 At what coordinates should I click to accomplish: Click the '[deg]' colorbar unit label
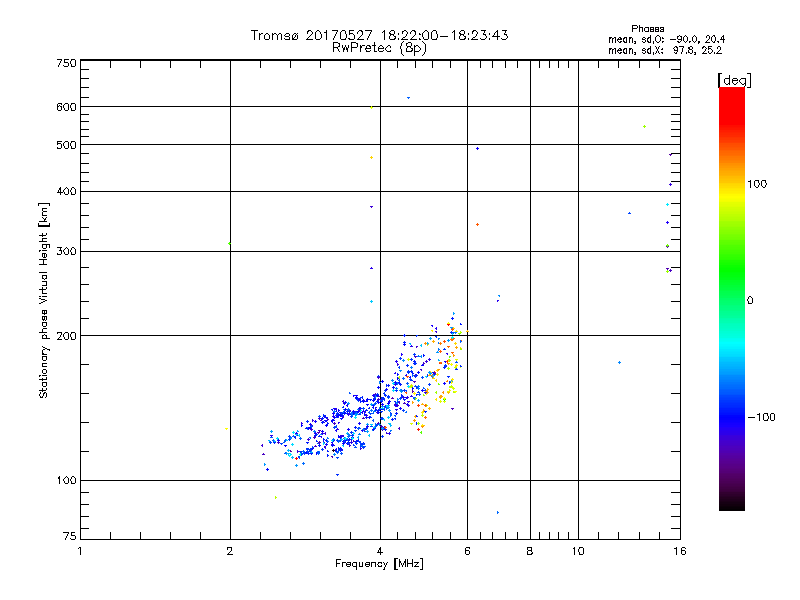[734, 80]
